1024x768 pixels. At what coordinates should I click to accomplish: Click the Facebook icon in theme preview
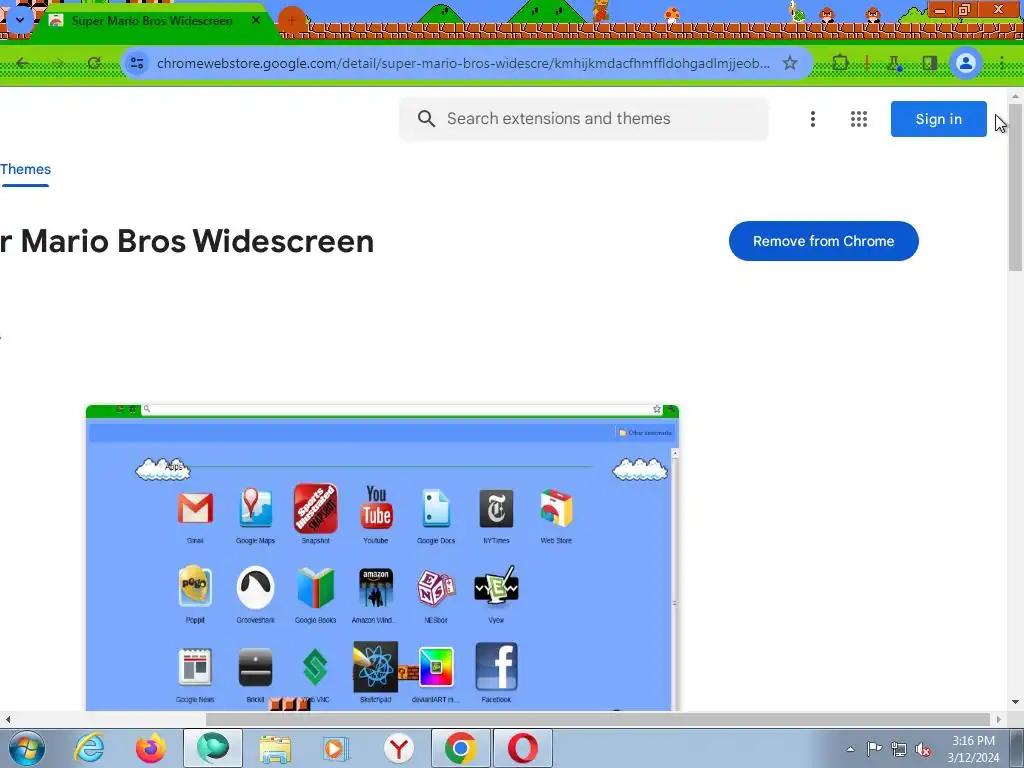(496, 666)
